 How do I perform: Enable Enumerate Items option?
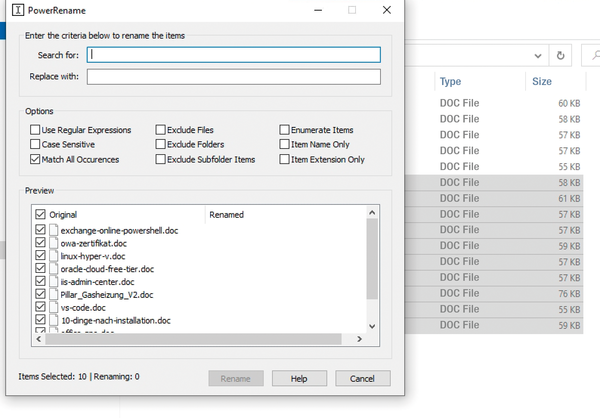[284, 130]
